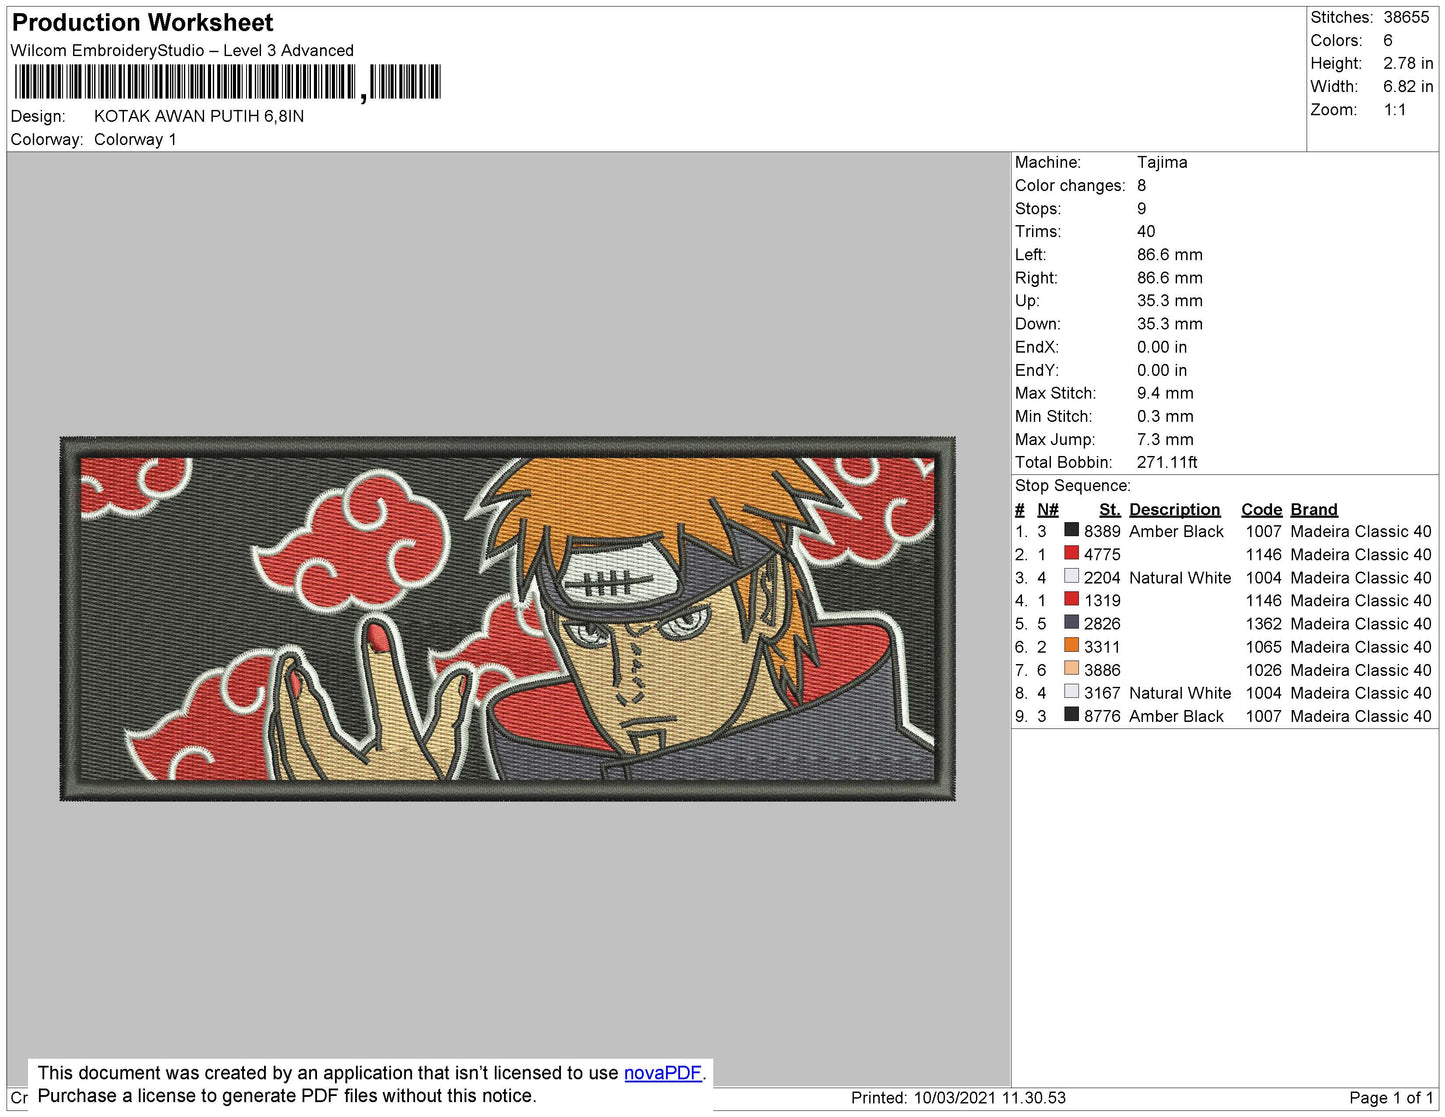This screenshot has width=1445, height=1117.
Task: Click the embroidery design preview image
Action: [508, 619]
